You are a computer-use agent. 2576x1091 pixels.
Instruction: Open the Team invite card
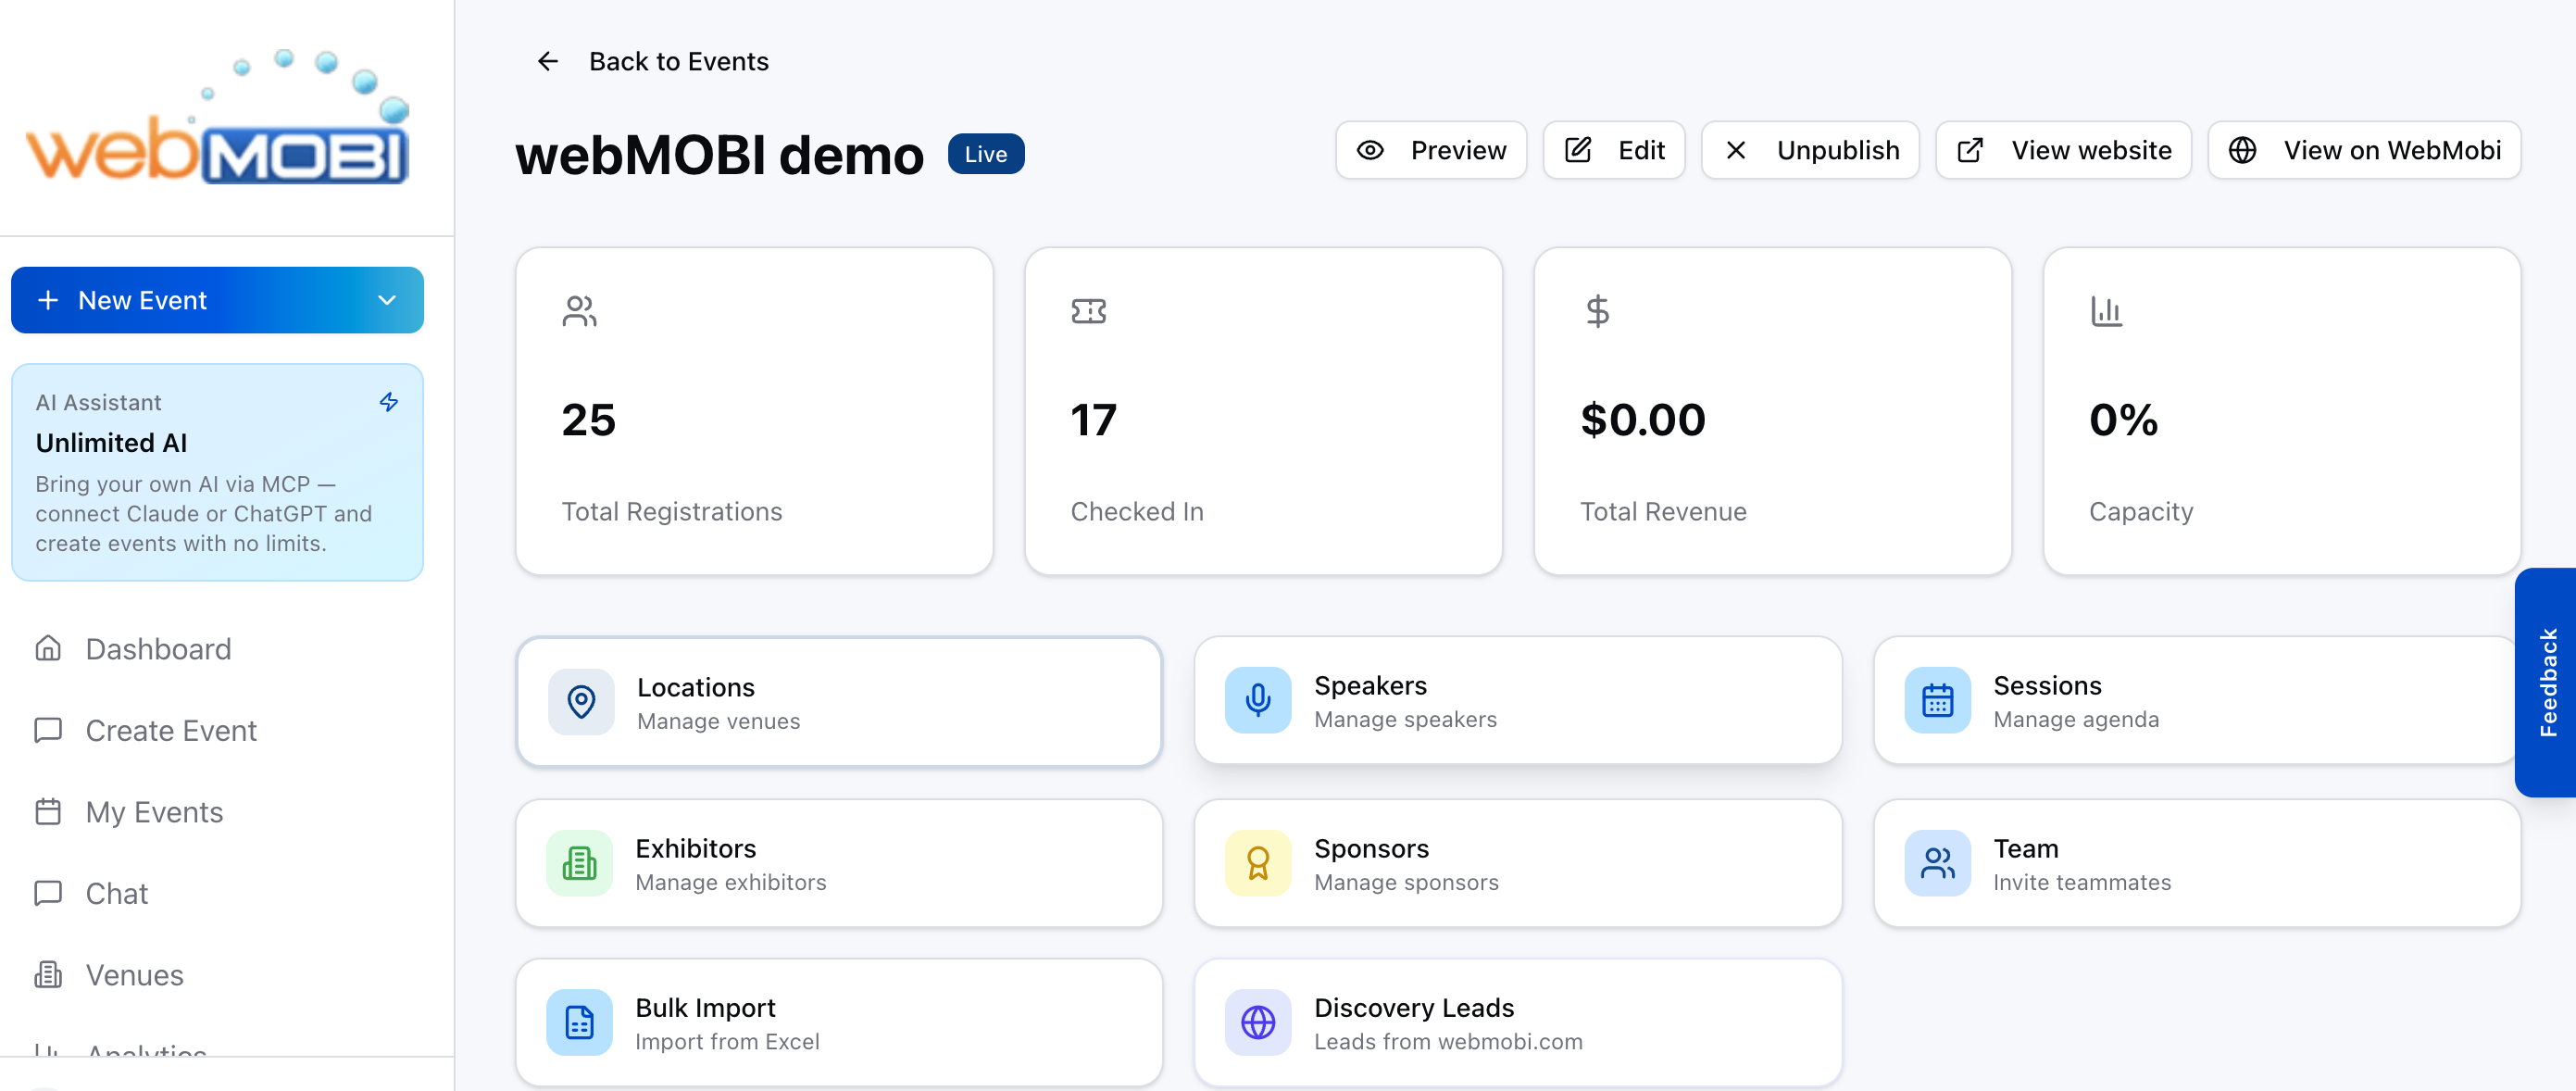click(2196, 863)
